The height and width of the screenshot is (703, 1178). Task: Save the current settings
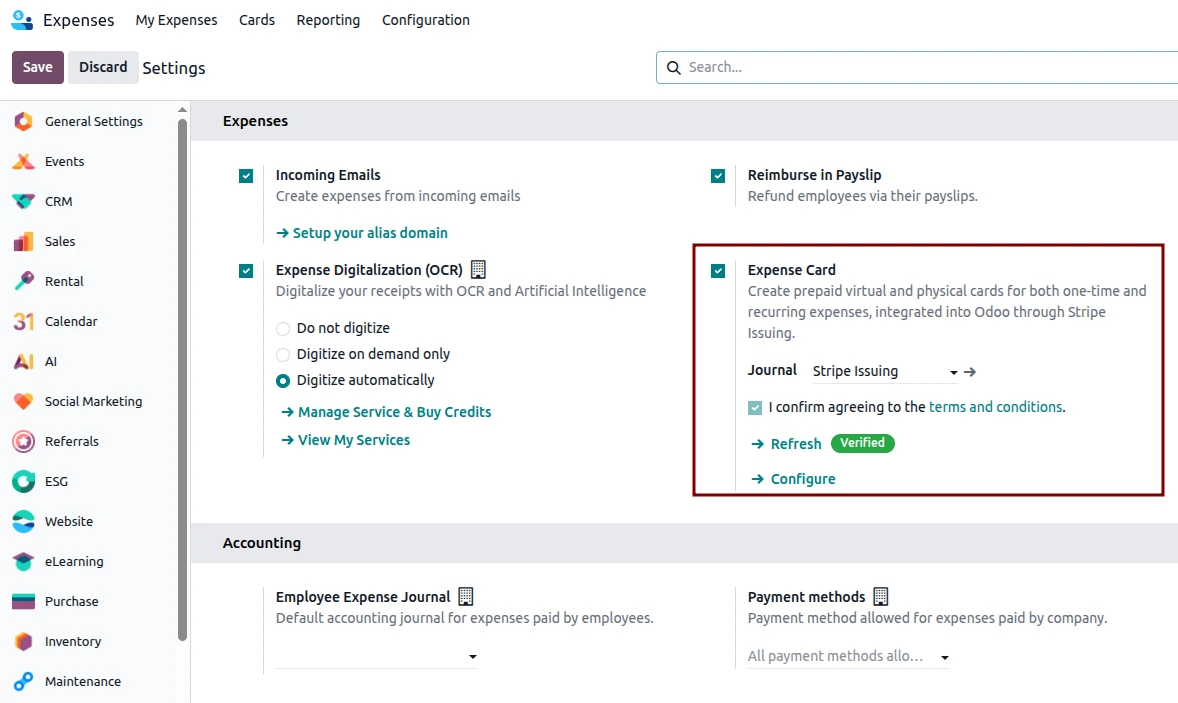click(x=37, y=66)
